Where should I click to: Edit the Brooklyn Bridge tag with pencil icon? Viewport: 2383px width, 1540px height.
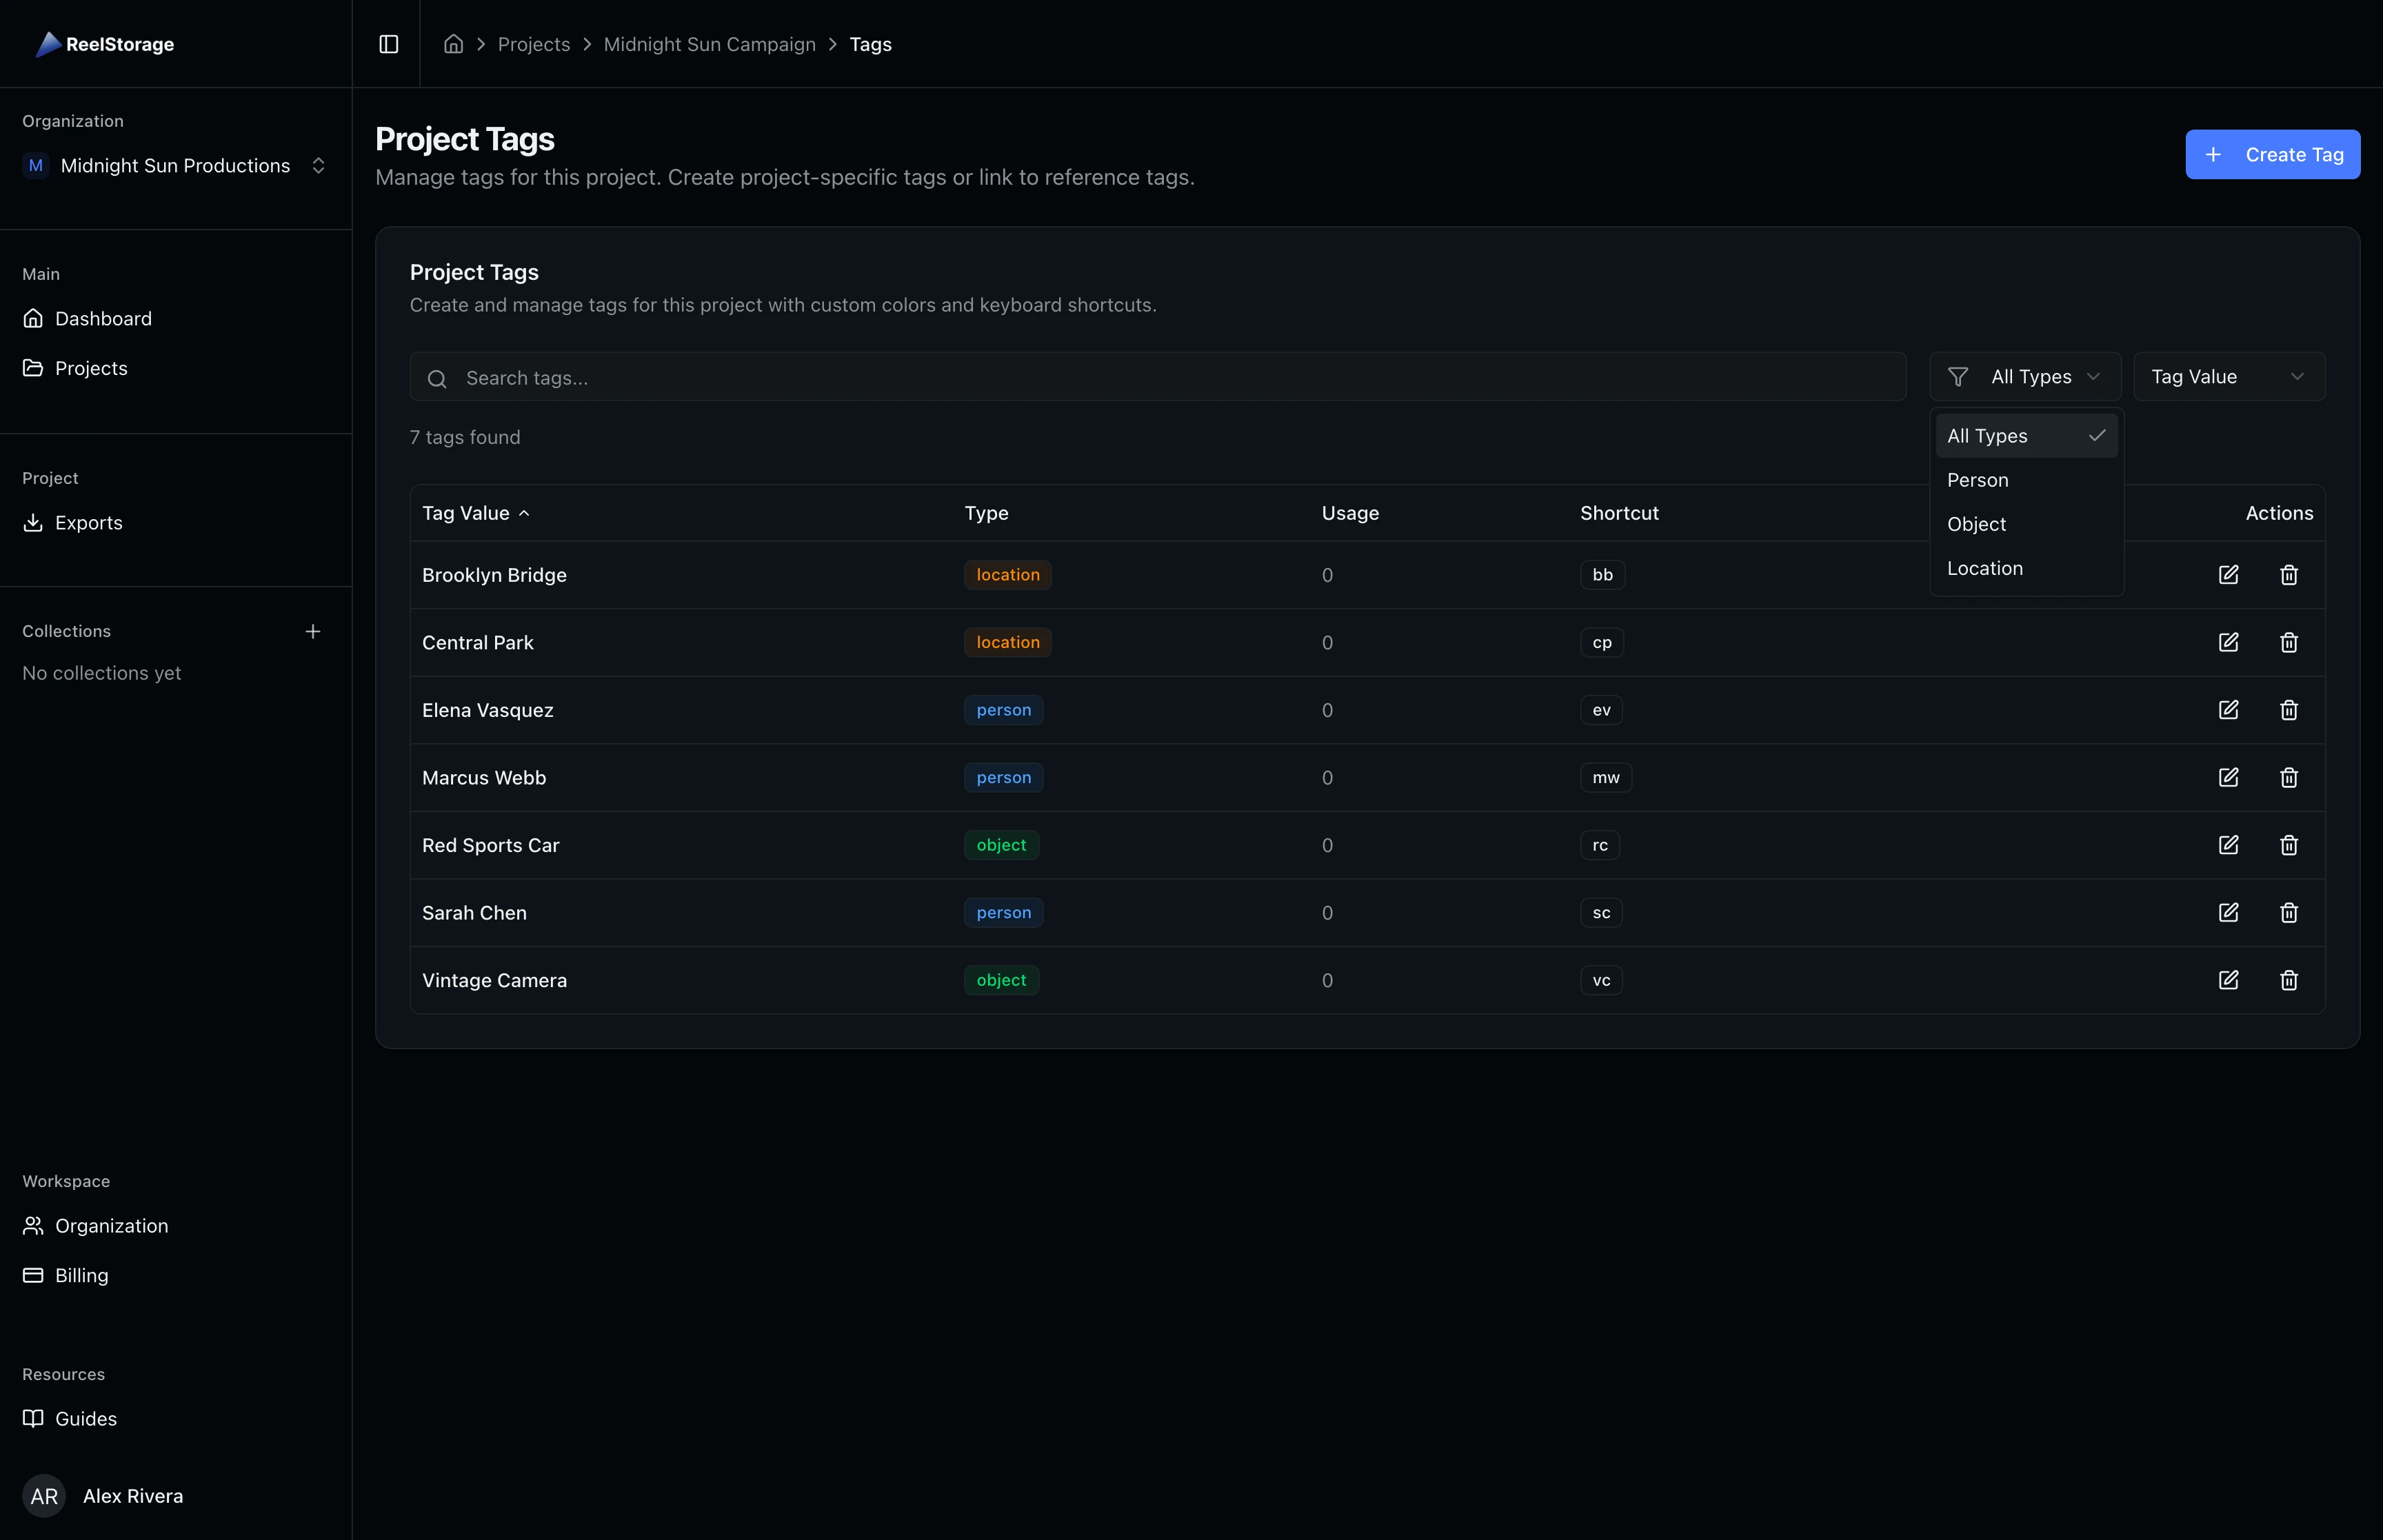2229,574
